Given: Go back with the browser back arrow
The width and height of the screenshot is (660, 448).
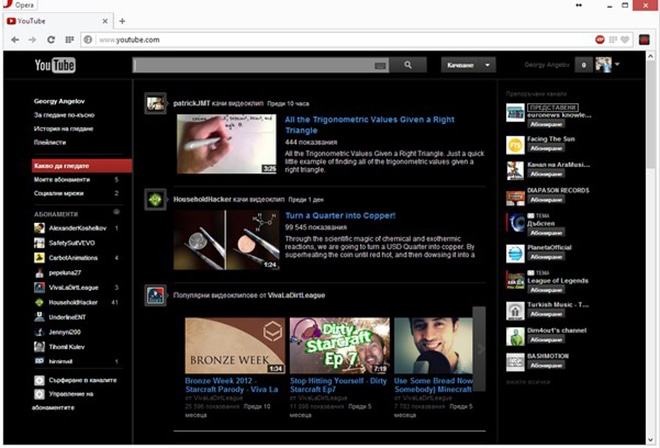Looking at the screenshot, I should (x=15, y=40).
